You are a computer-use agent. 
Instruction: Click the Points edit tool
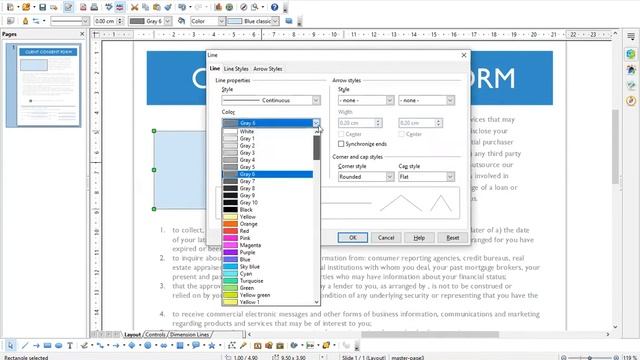tap(232, 345)
